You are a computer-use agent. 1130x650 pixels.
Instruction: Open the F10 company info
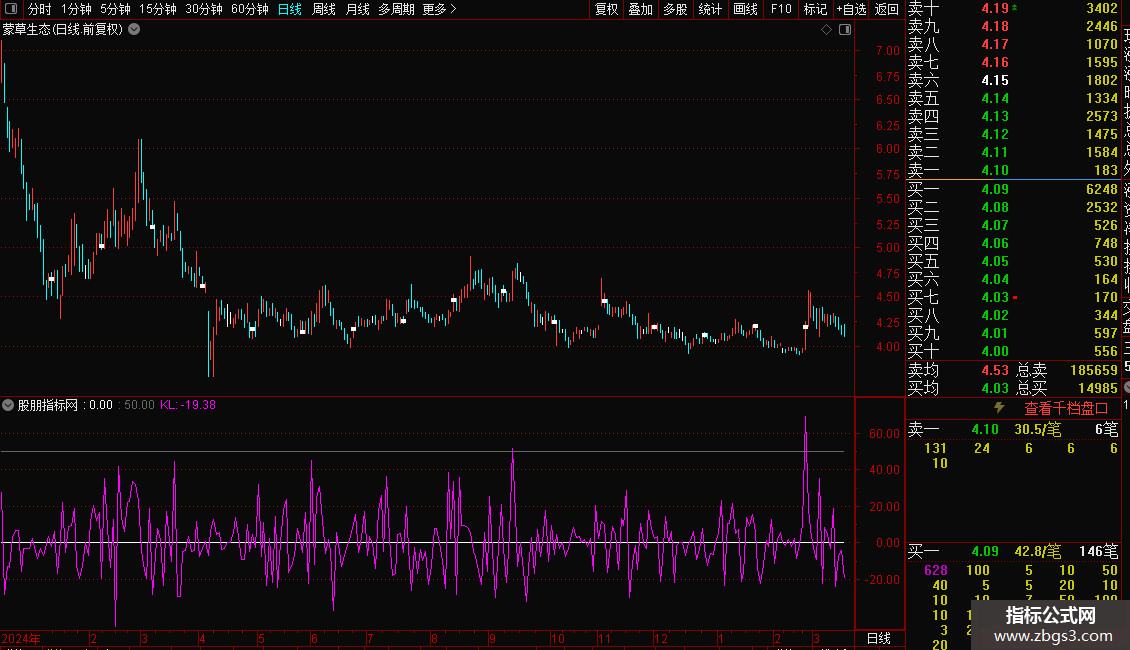click(x=781, y=9)
